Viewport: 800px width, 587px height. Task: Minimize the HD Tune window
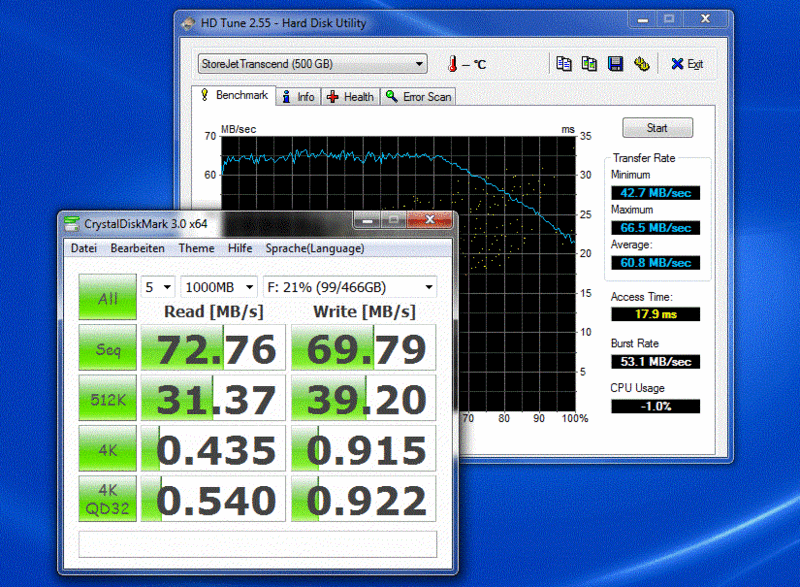pos(642,19)
